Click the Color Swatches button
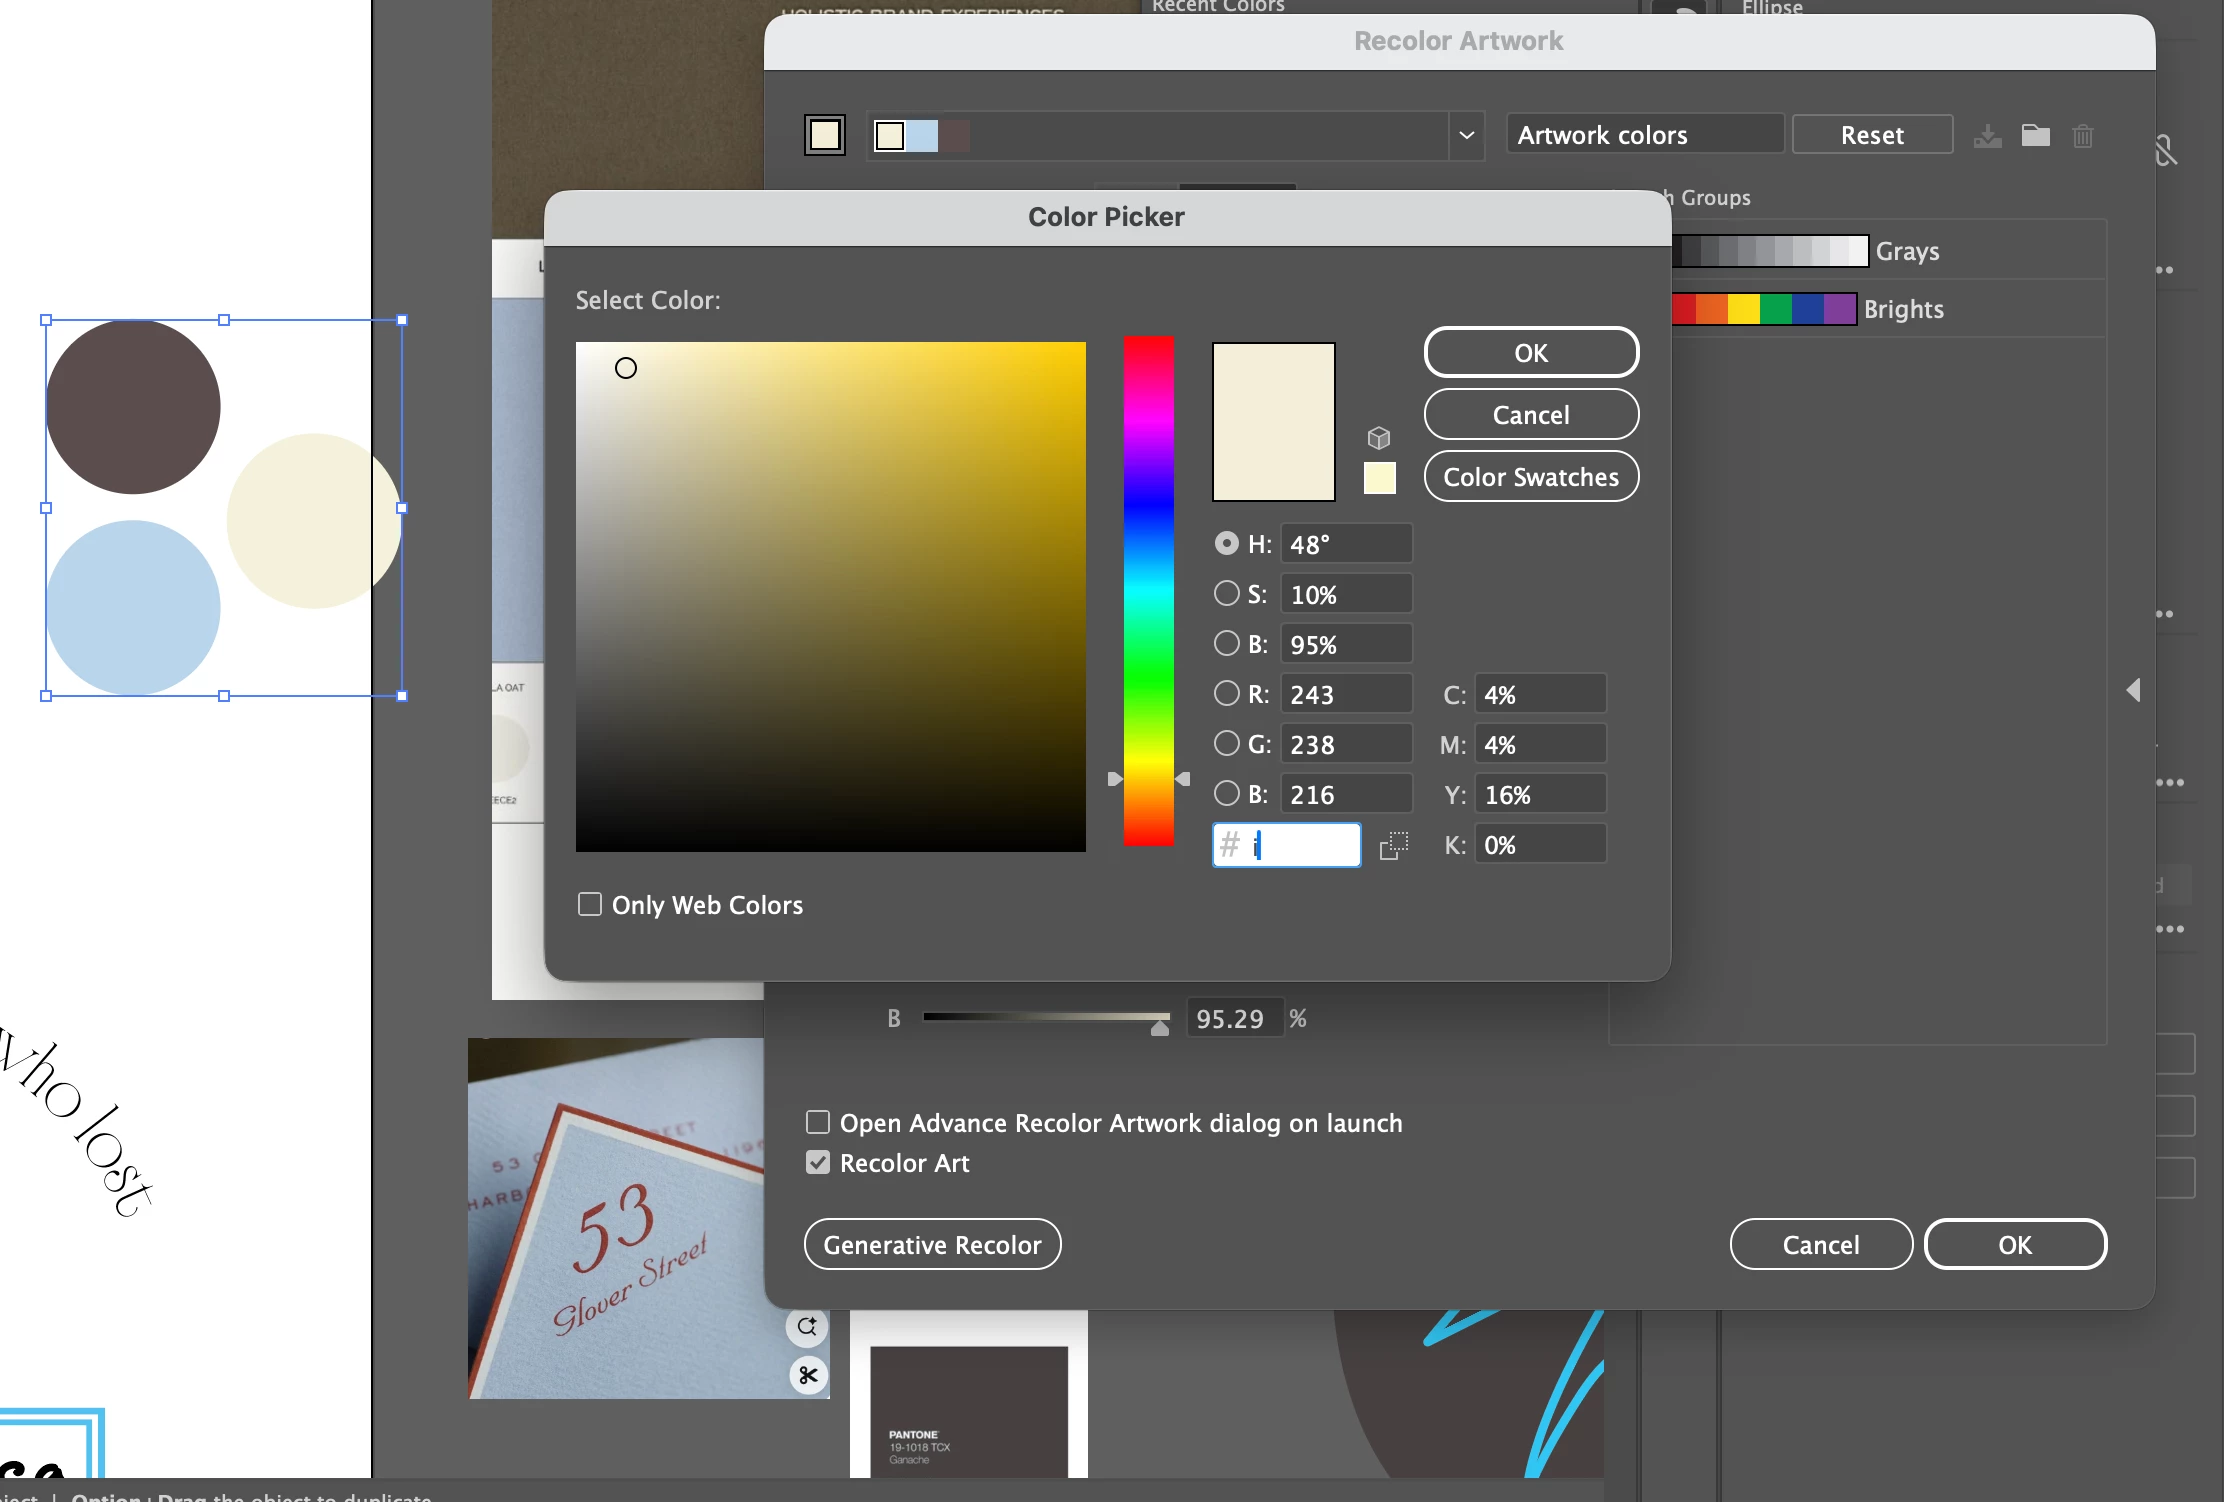 pos(1530,477)
